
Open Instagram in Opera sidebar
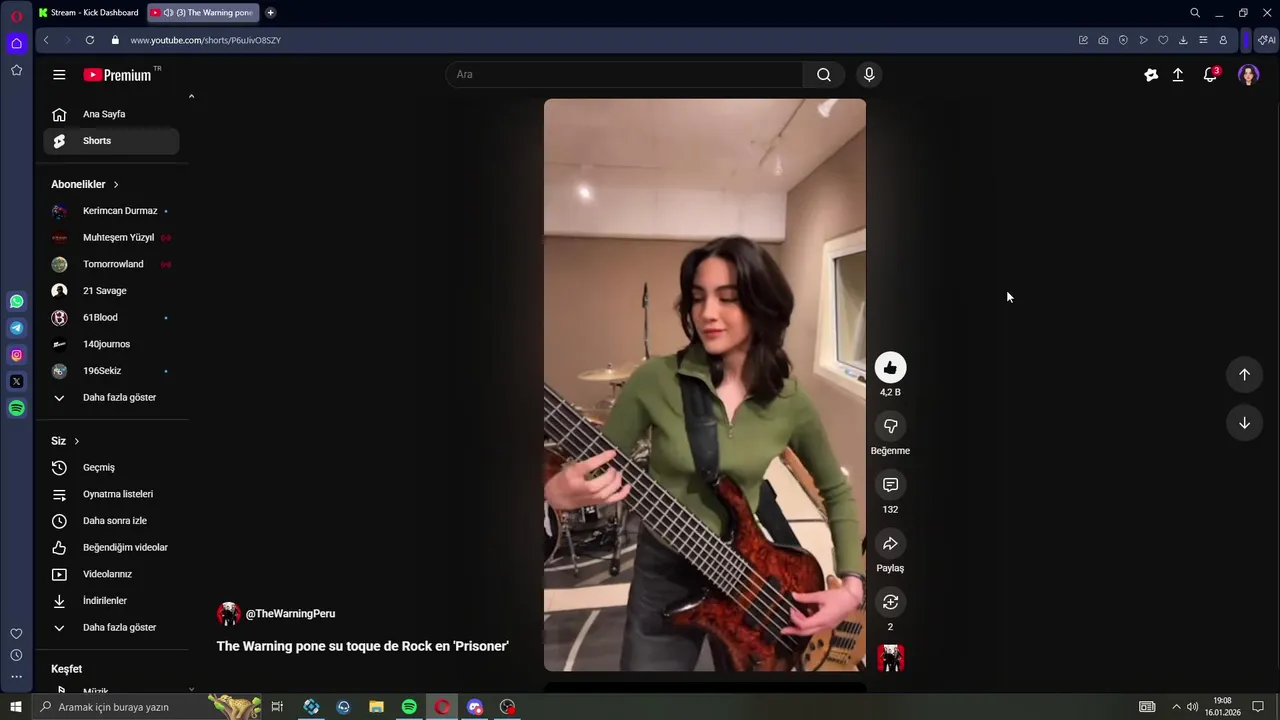(x=17, y=355)
